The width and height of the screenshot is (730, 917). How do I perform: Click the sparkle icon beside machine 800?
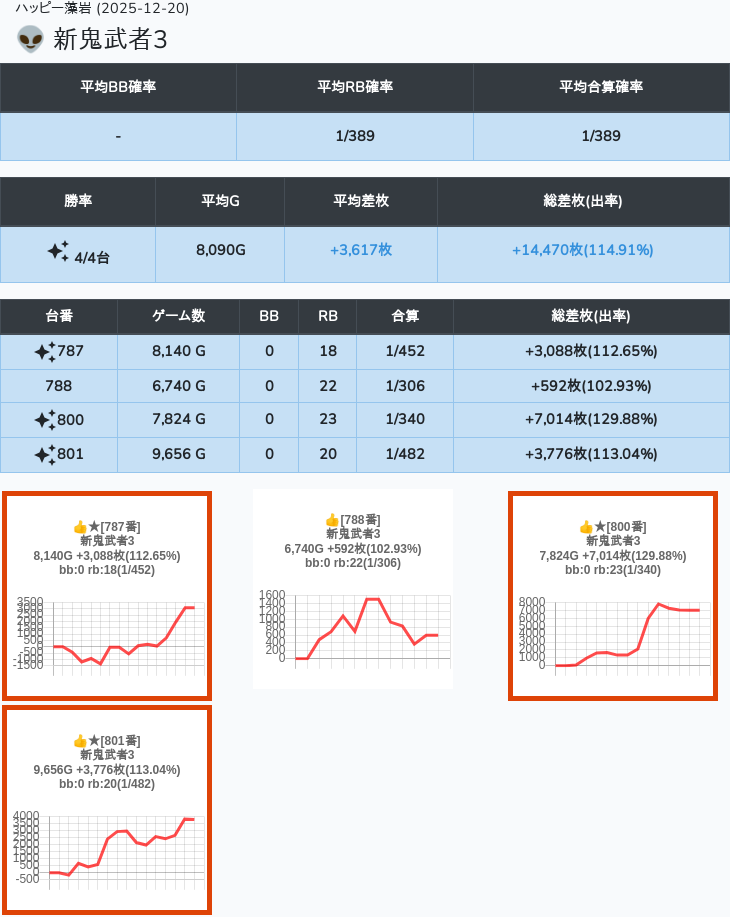pyautogui.click(x=45, y=420)
